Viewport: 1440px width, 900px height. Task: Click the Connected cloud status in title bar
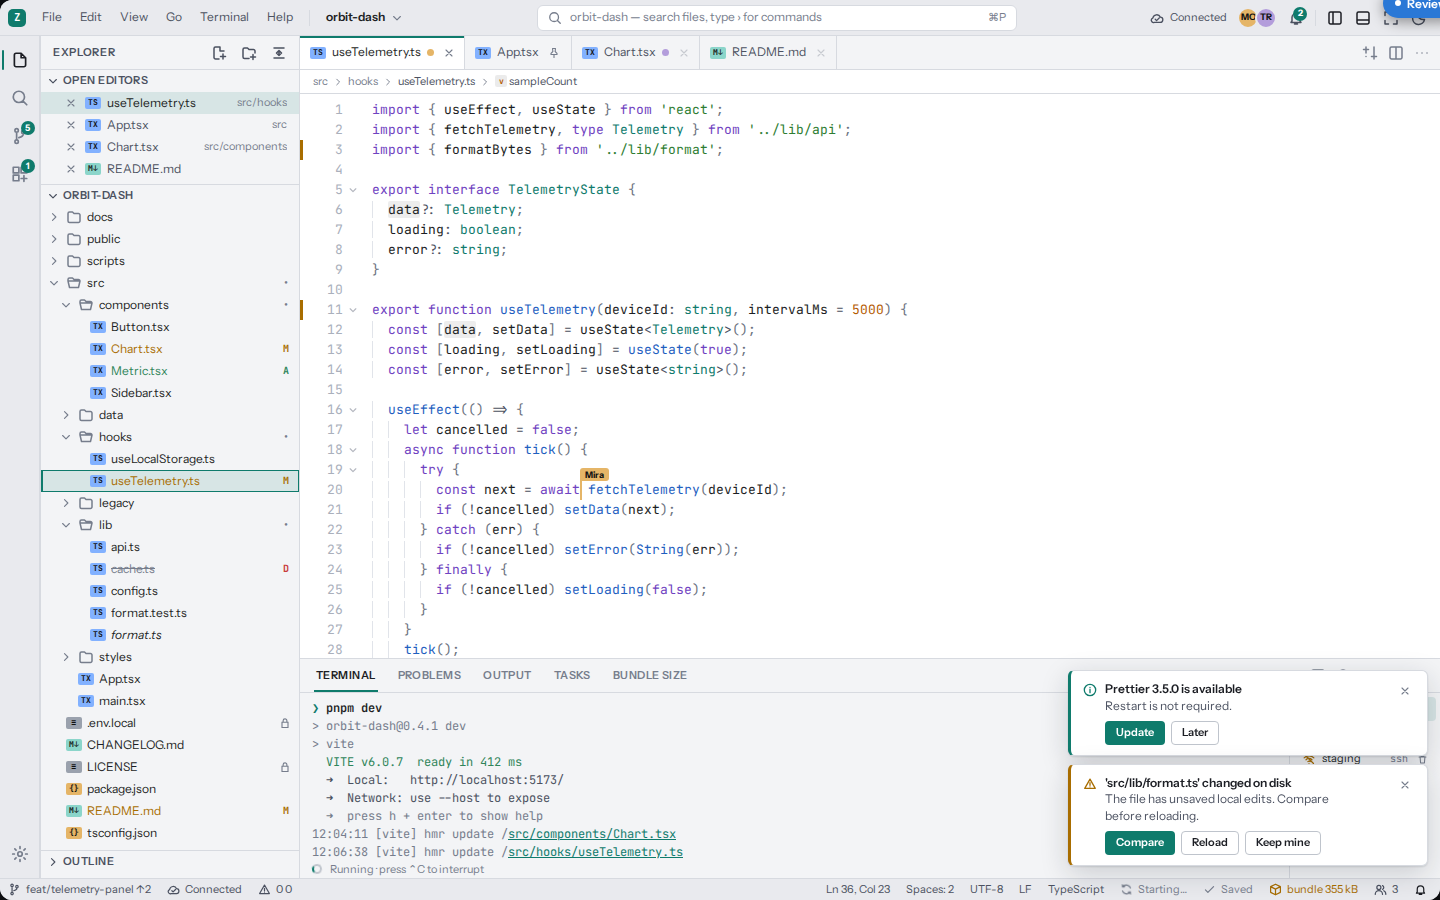click(x=1188, y=18)
